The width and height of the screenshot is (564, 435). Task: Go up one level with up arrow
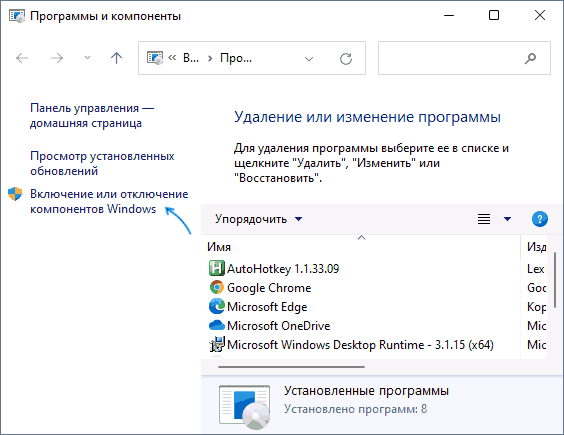116,58
